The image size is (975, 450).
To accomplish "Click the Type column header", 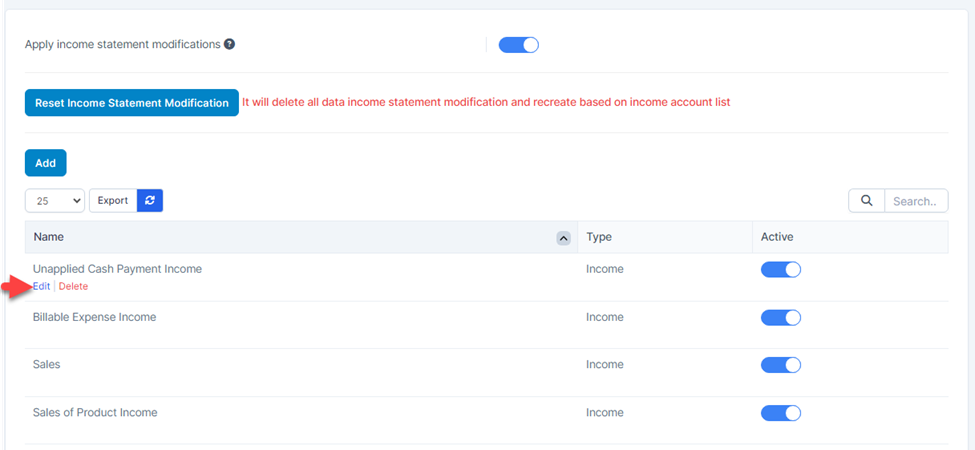I will (x=599, y=237).
